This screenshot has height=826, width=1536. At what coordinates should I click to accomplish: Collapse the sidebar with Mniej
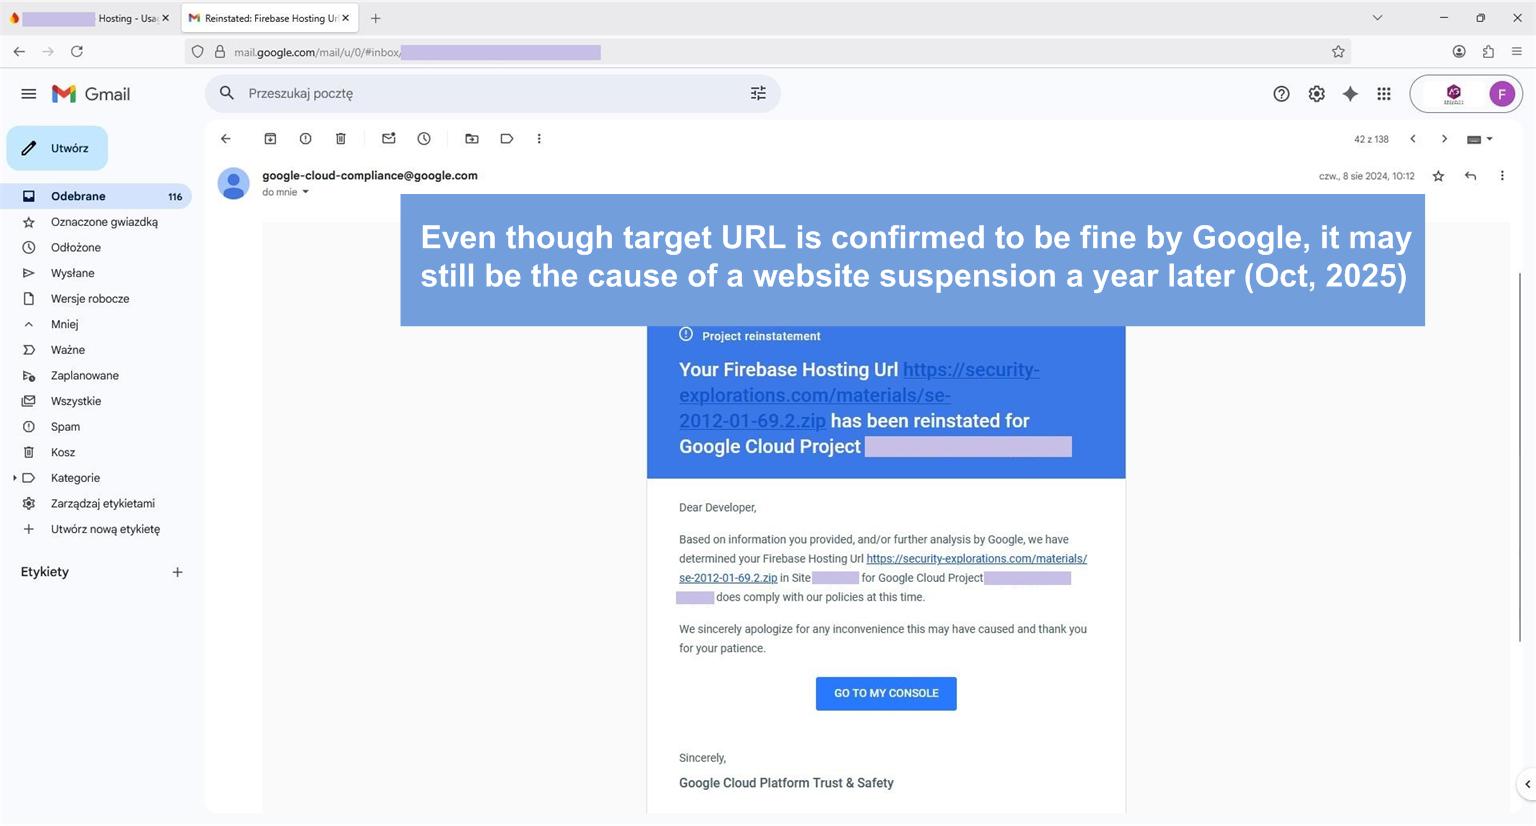(x=64, y=324)
